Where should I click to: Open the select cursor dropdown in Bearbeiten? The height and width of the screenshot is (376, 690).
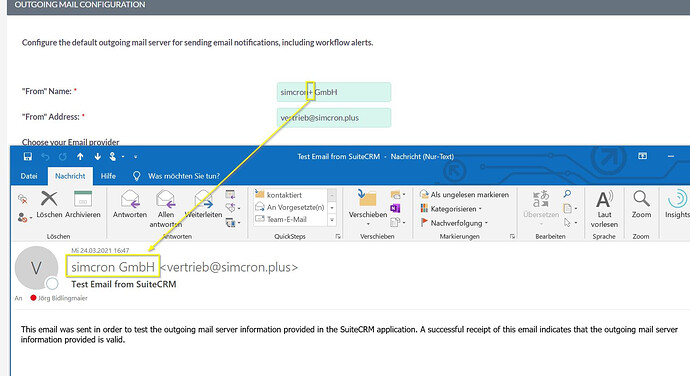click(570, 223)
